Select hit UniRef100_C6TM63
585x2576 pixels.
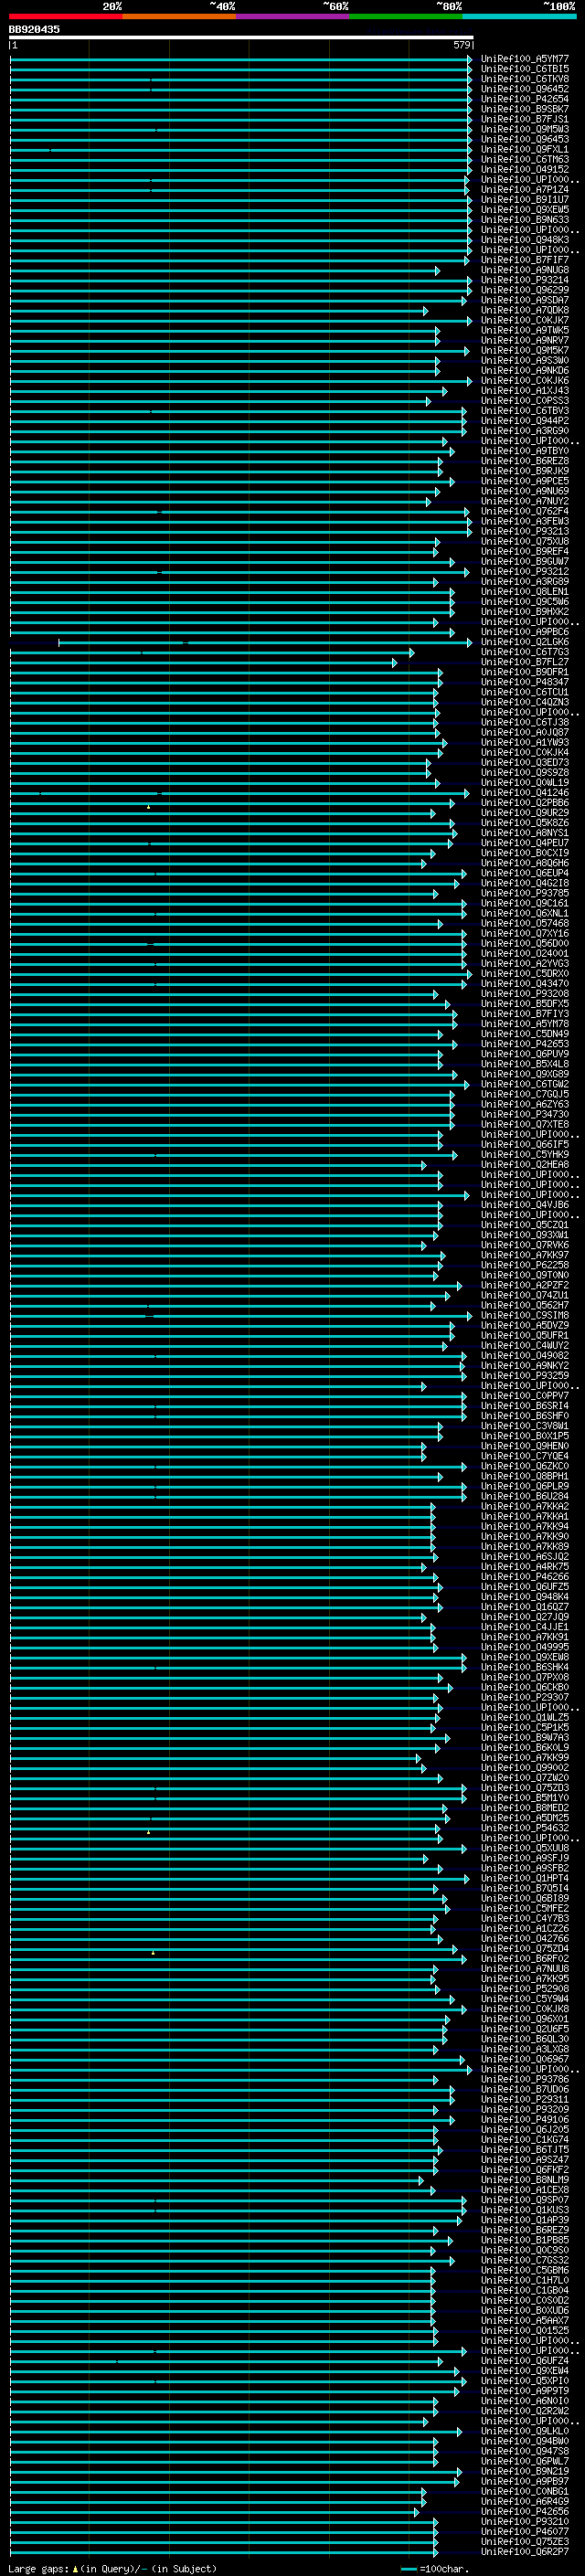[525, 159]
